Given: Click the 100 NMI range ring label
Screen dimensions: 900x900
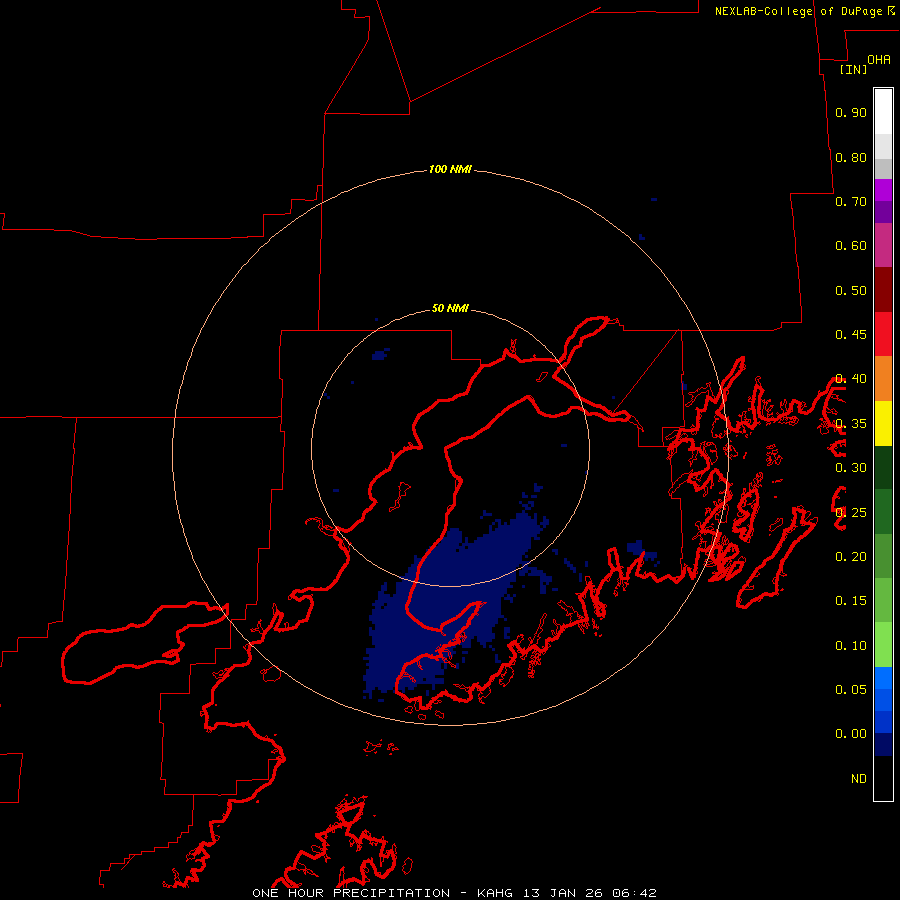Looking at the screenshot, I should click(x=450, y=169).
